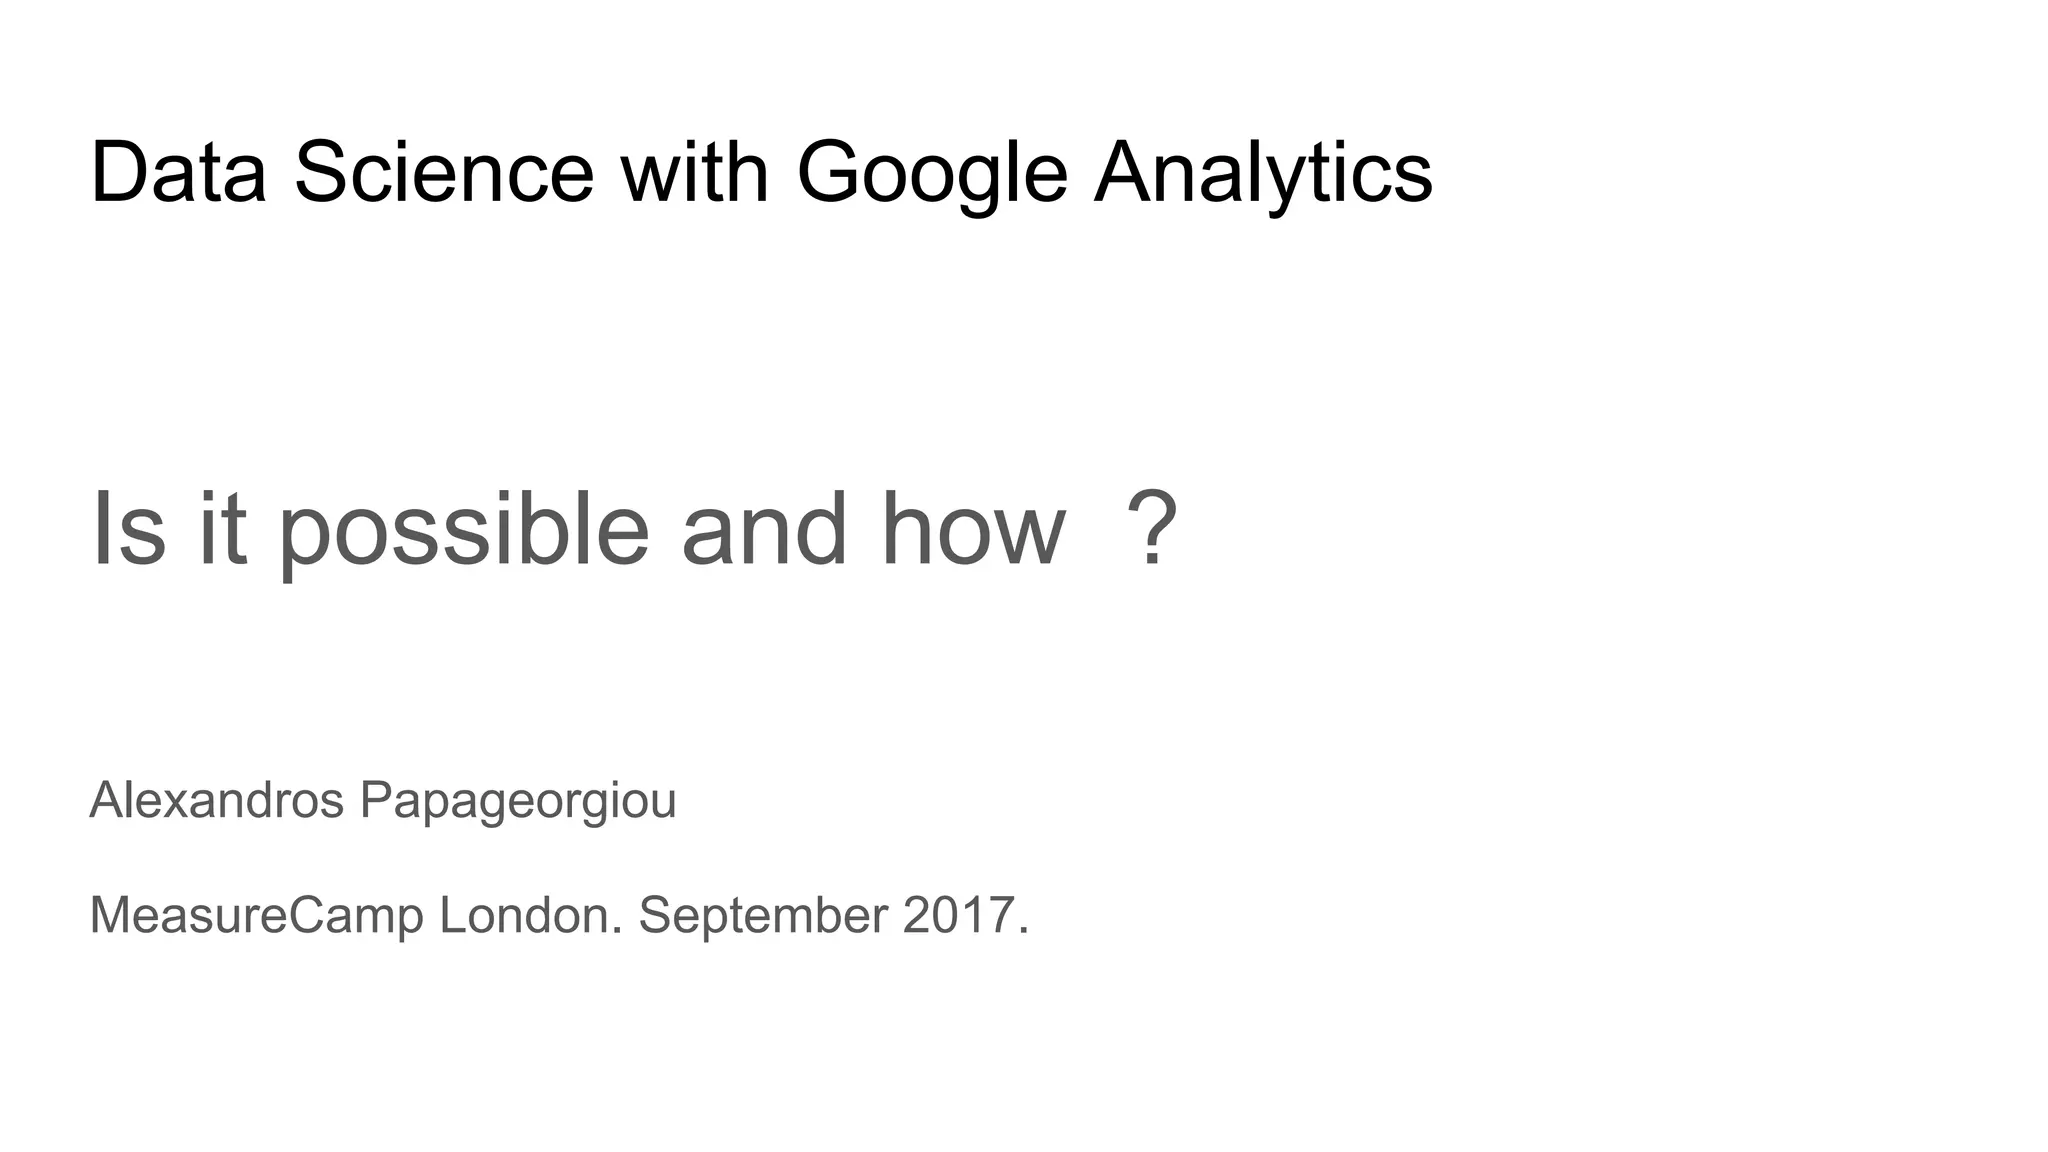Click the word "London." in the event line
The image size is (2048, 1152).
(531, 915)
